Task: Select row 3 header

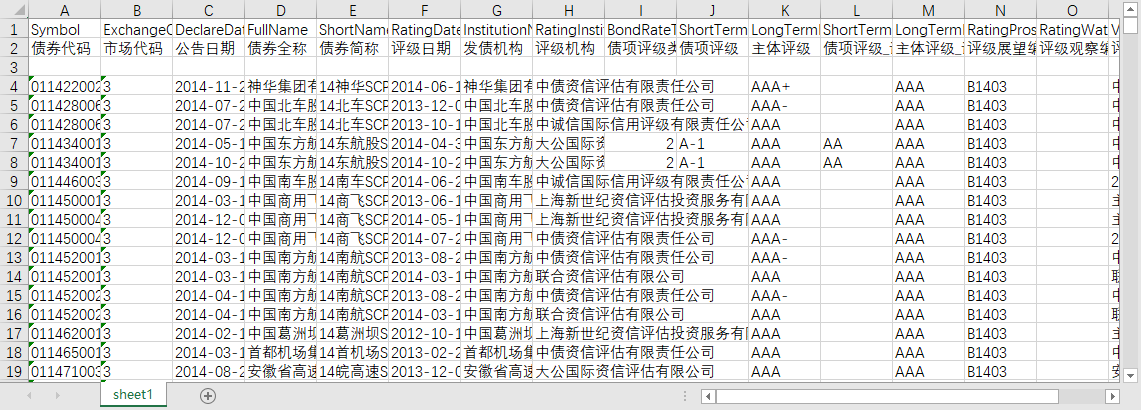Action: click(x=15, y=67)
